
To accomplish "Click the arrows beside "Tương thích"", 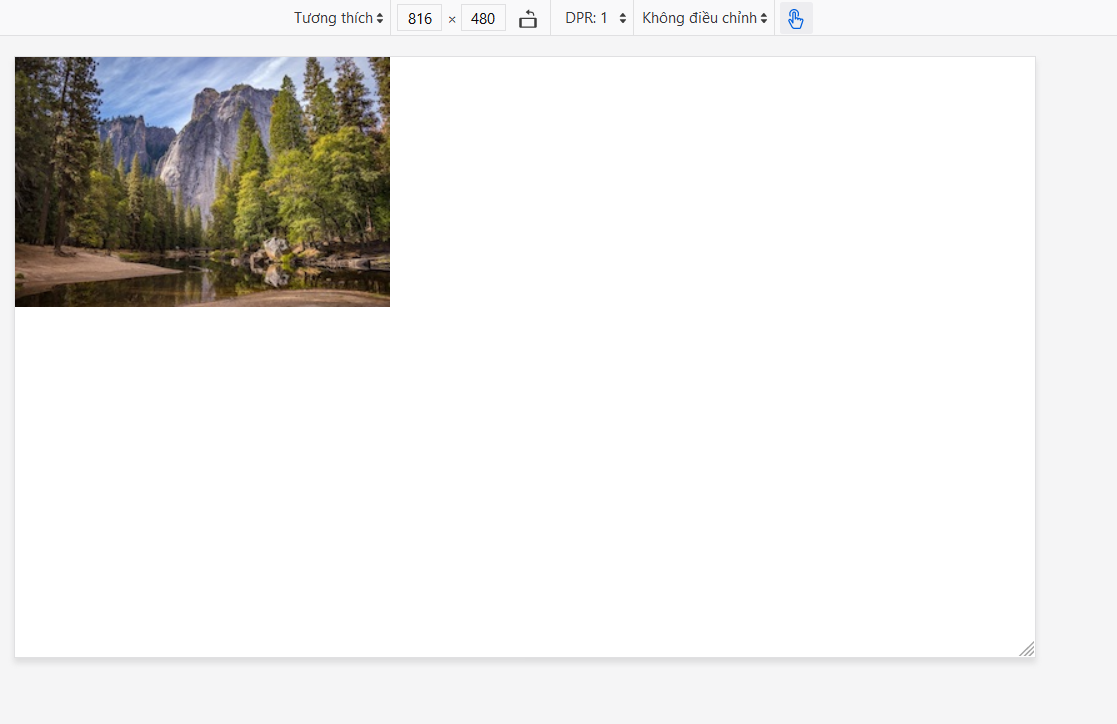I will (x=380, y=18).
